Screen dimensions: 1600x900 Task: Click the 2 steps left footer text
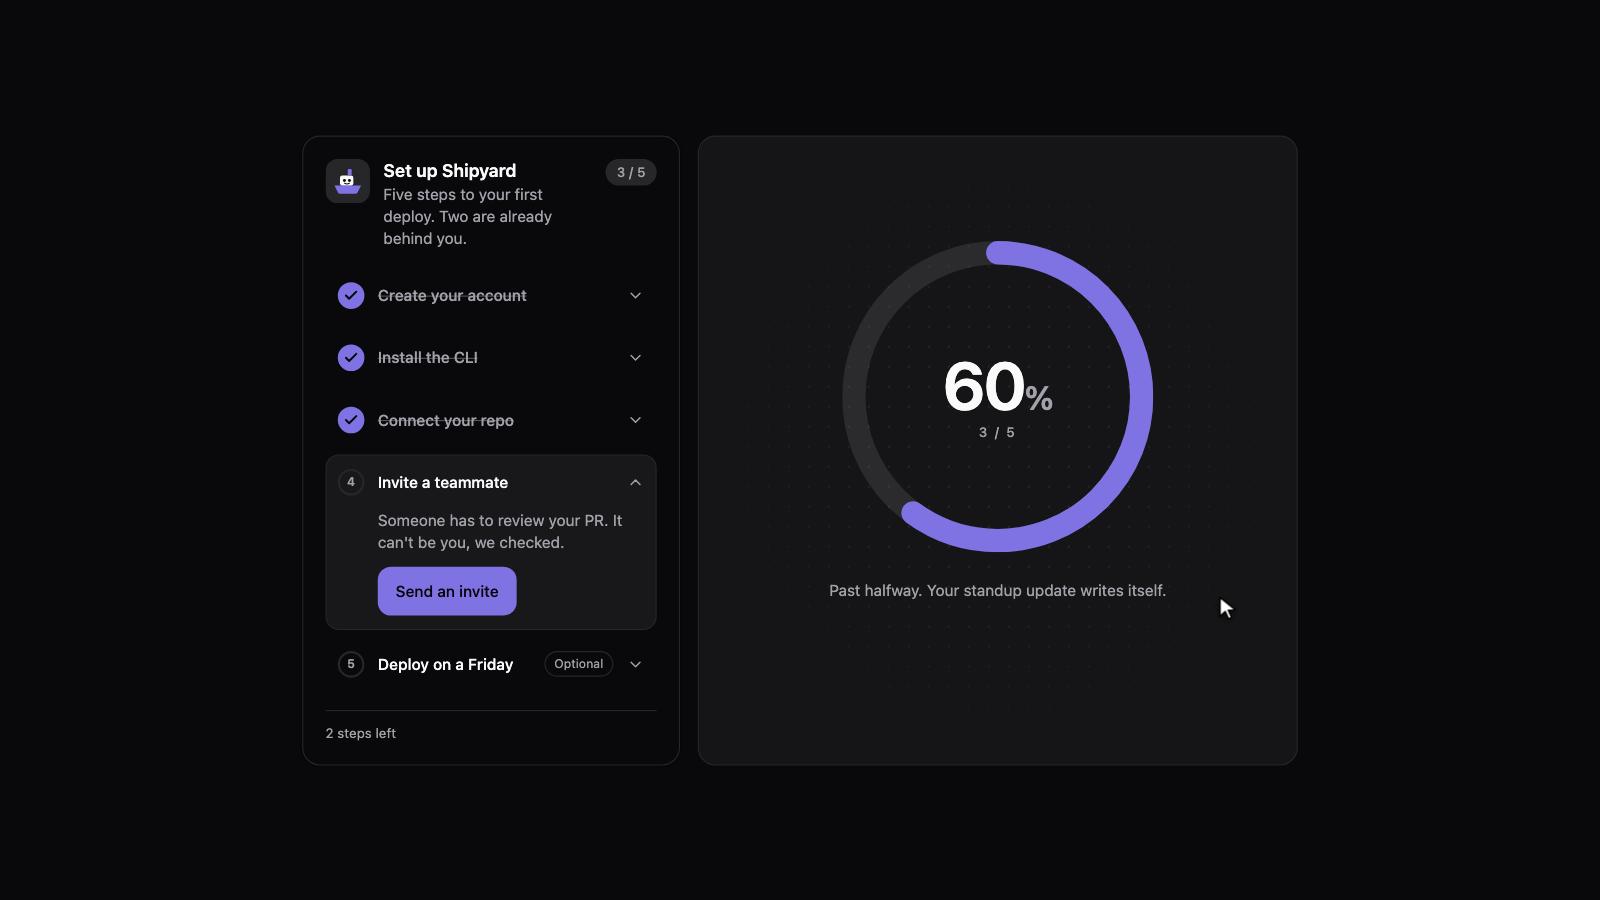[x=361, y=733]
